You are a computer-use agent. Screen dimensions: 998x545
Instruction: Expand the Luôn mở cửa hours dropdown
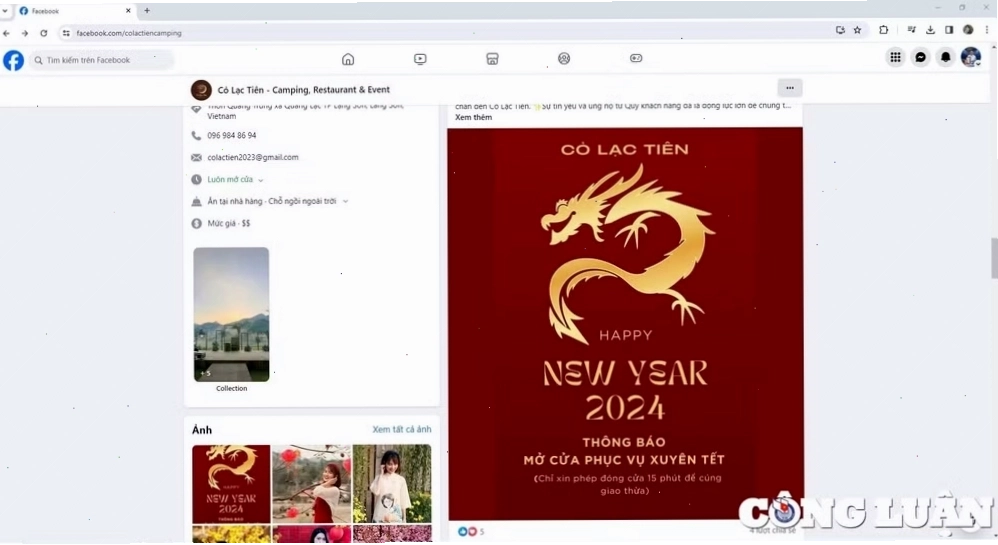point(260,180)
